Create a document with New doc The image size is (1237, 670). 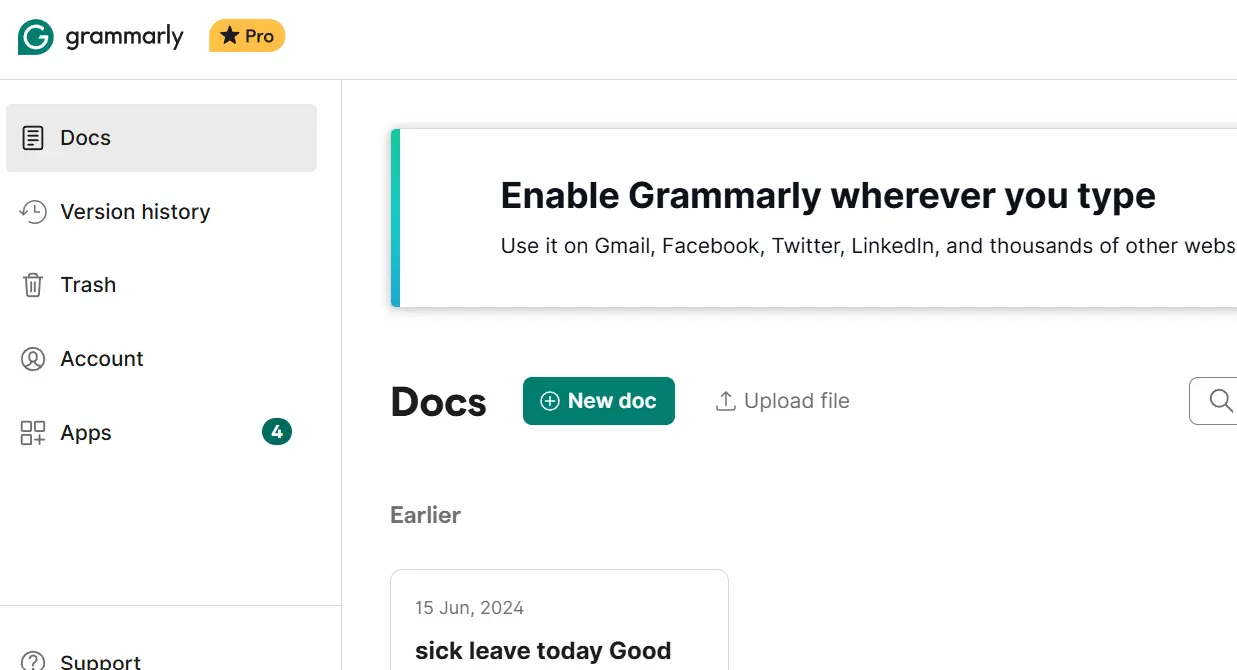coord(599,401)
